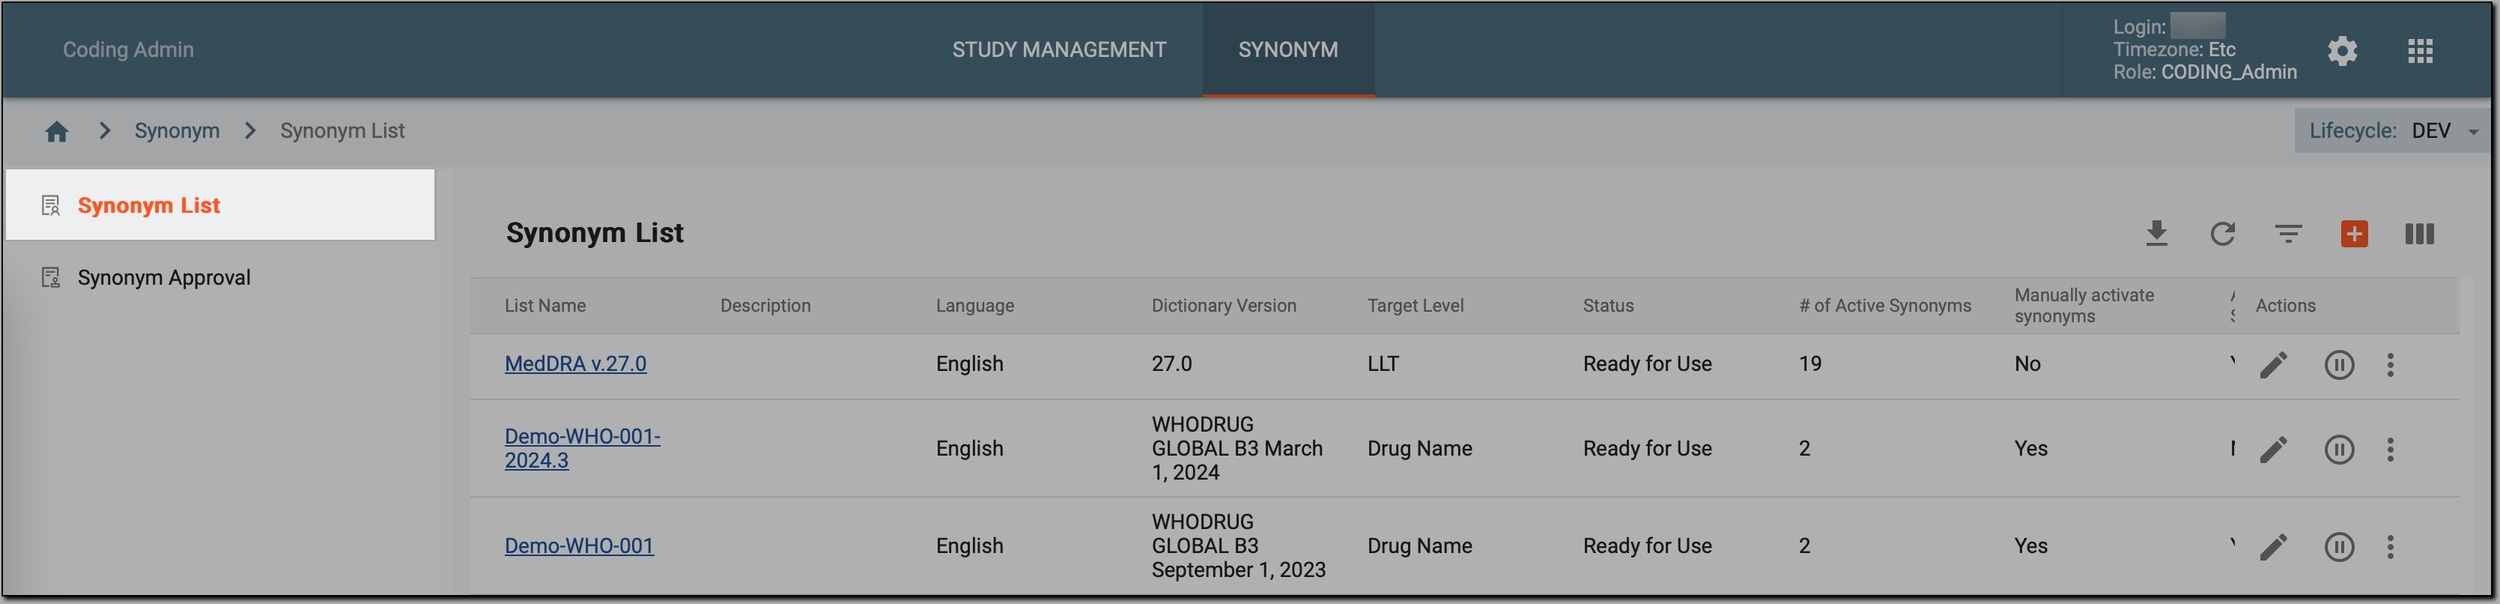
Task: Pause the Demo-WHO-001 synonym list
Action: [x=2339, y=547]
